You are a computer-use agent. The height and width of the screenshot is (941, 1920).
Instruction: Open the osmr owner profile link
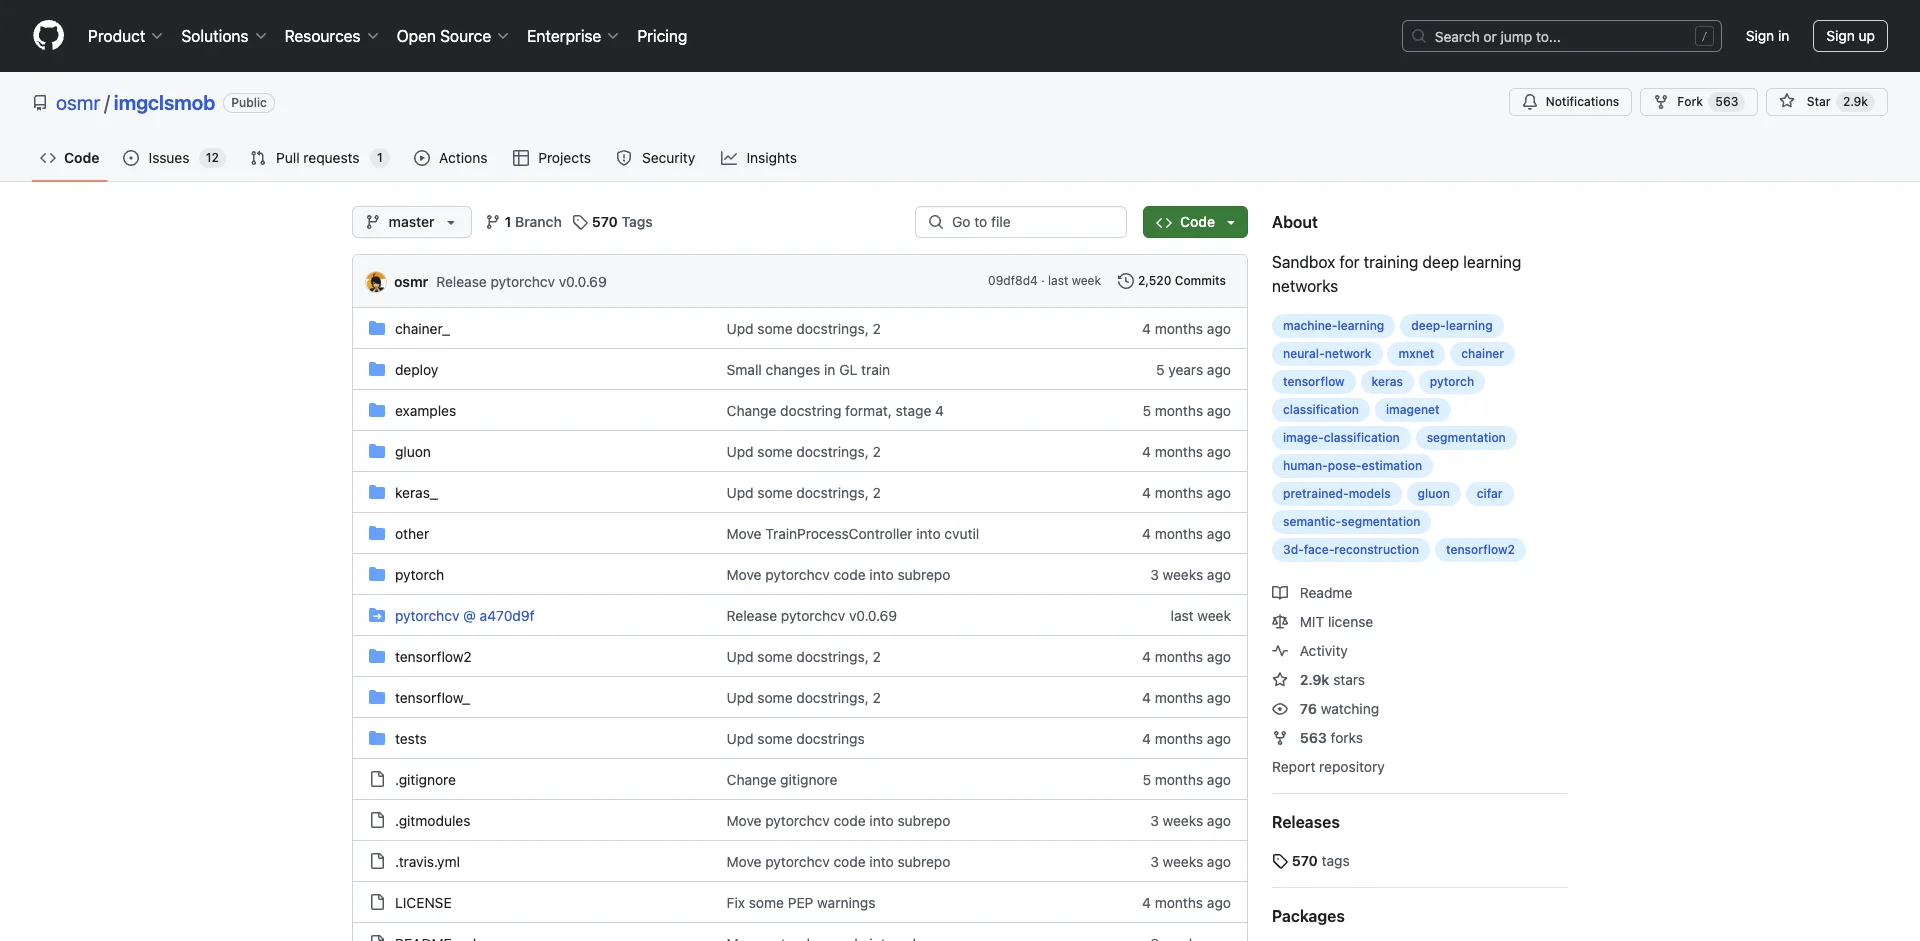[78, 103]
